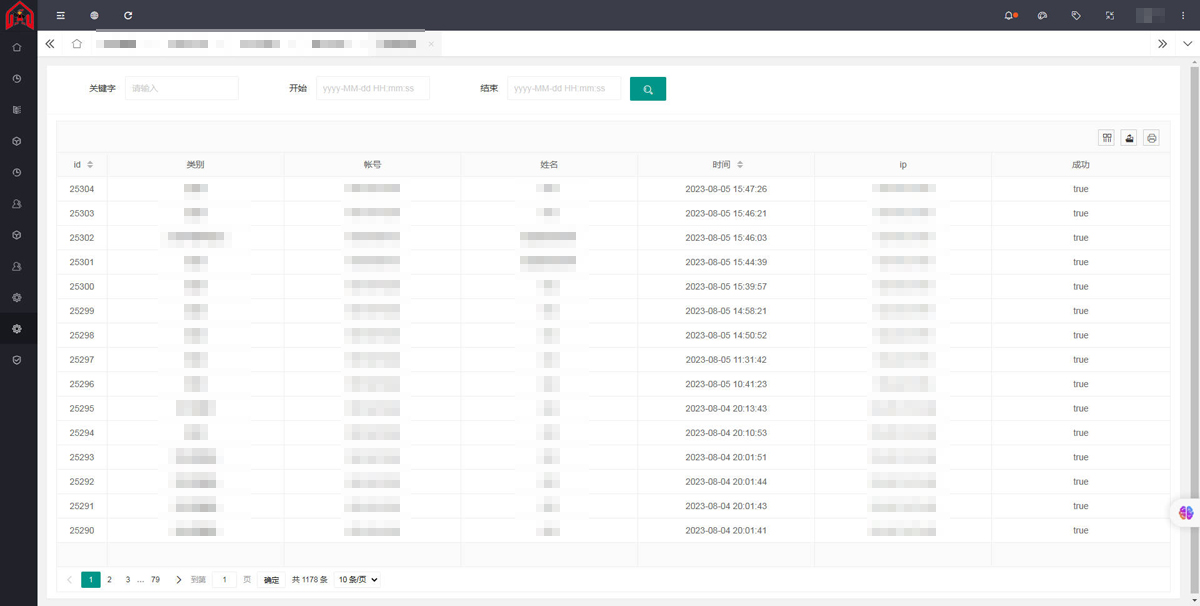
Task: Click the 确定 button in pagination
Action: coord(271,580)
